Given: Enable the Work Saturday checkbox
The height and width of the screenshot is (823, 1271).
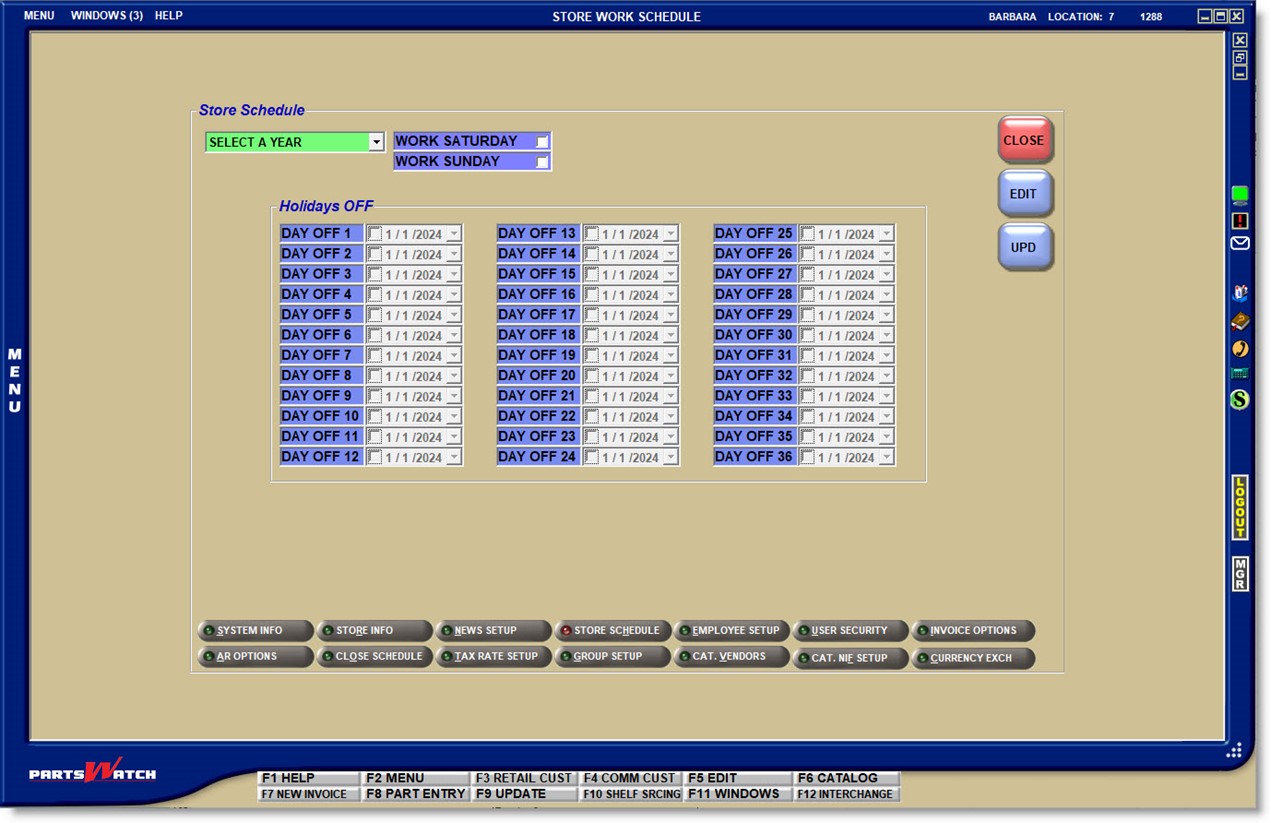Looking at the screenshot, I should 542,141.
